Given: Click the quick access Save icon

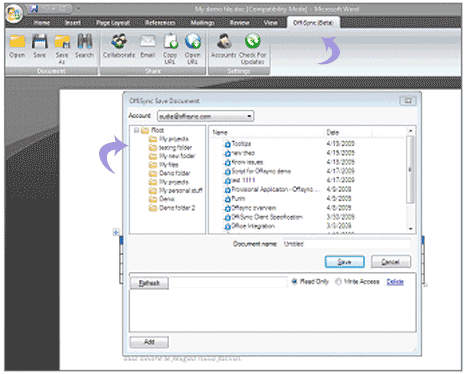Looking at the screenshot, I should click(34, 9).
